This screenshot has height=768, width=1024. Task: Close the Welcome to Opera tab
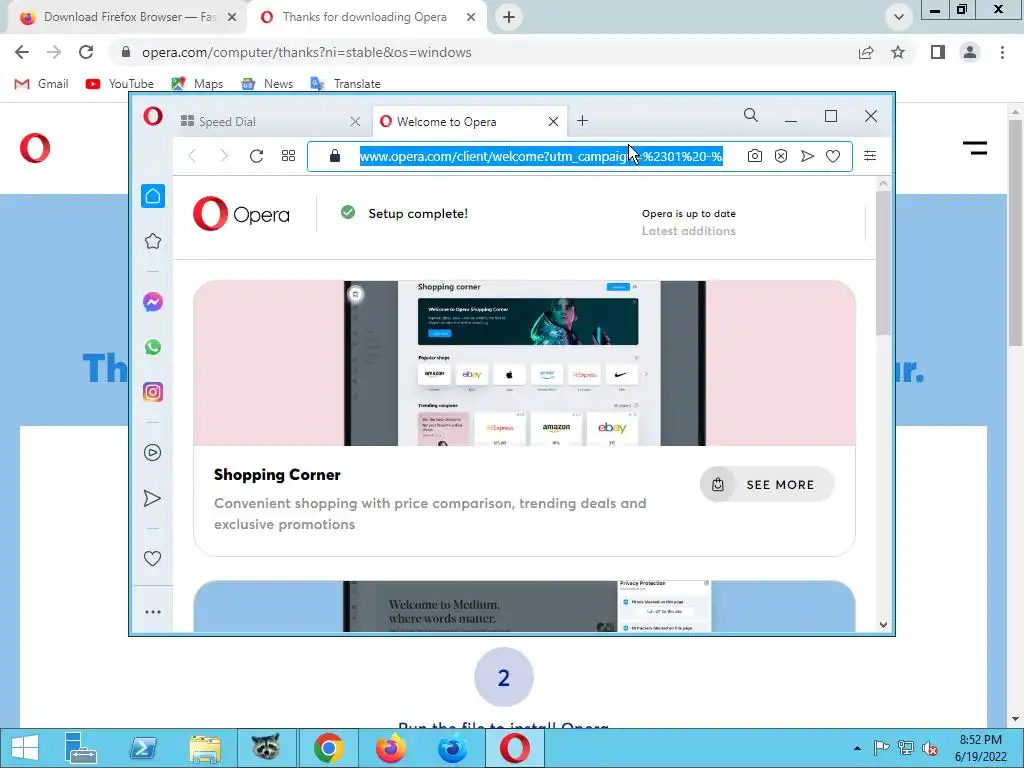(x=553, y=121)
